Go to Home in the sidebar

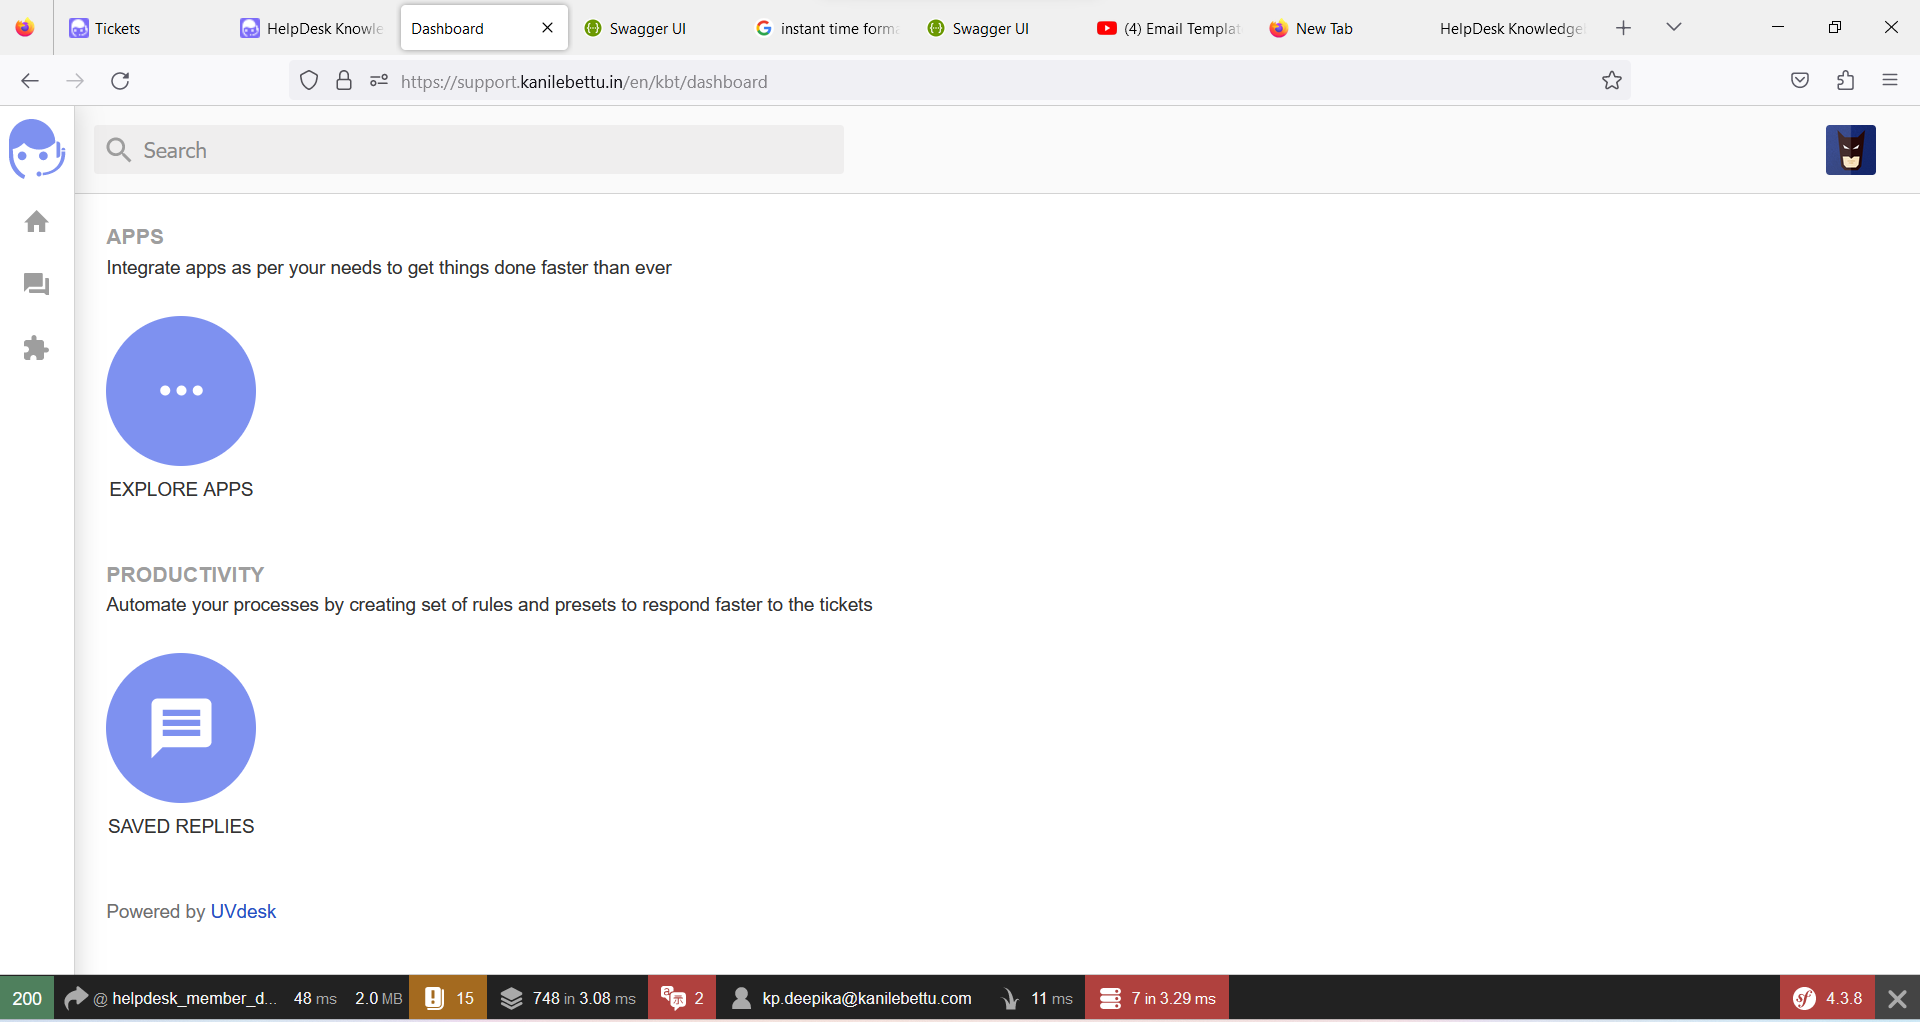37,221
